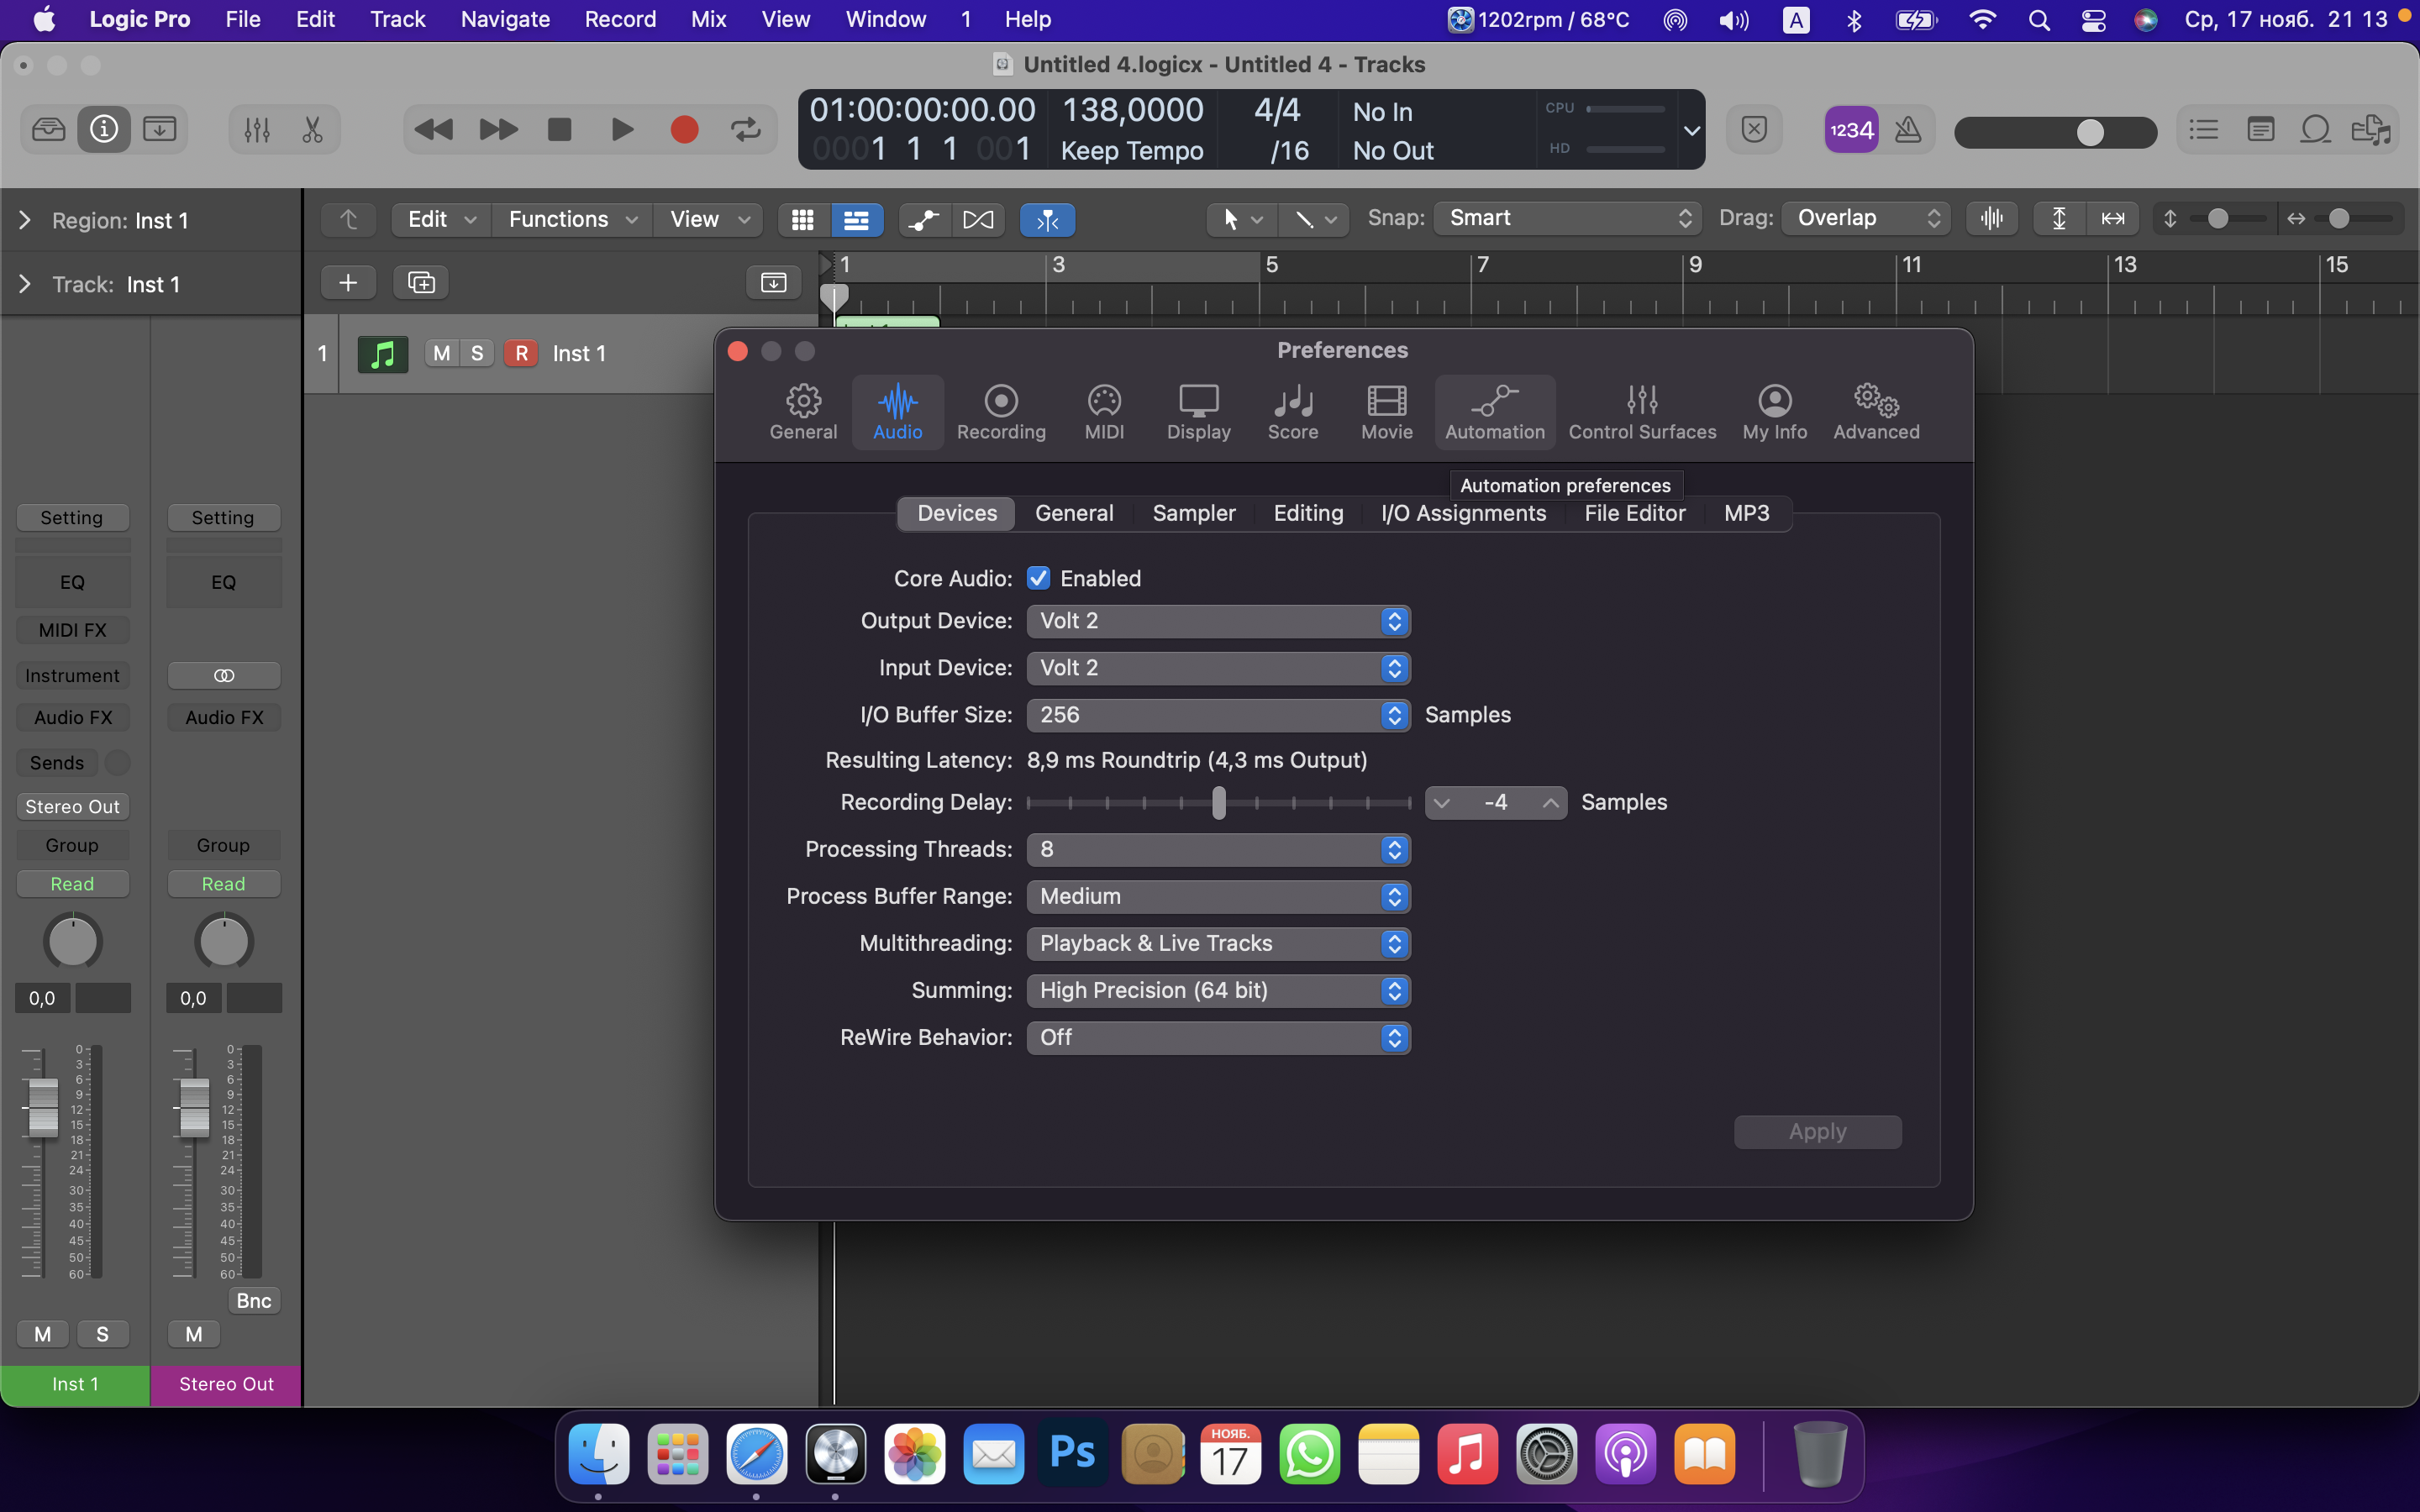
Task: Open Input Device dropdown
Action: (x=1218, y=668)
